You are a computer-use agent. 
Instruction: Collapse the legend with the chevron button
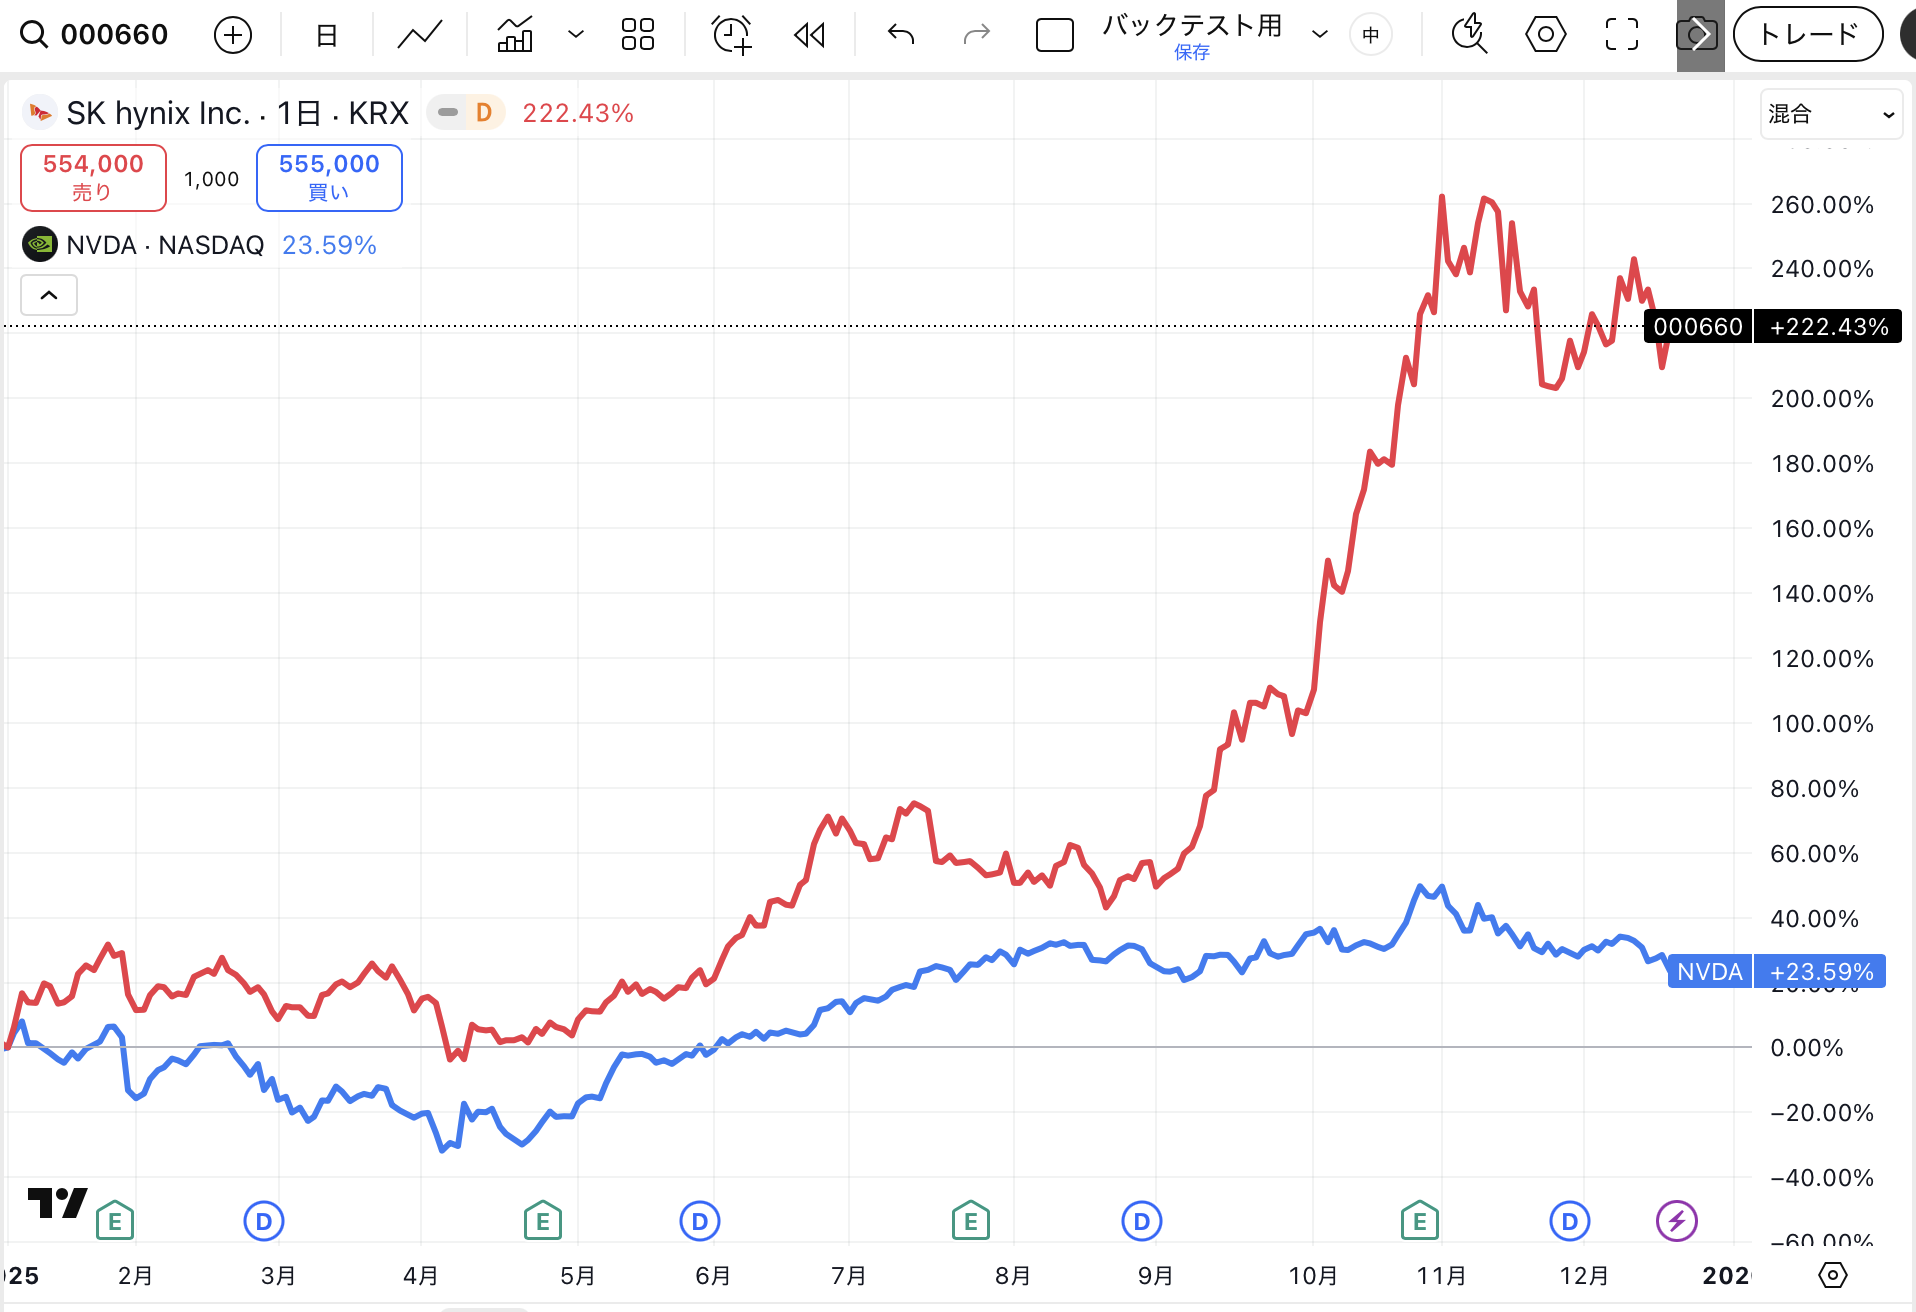pos(49,295)
